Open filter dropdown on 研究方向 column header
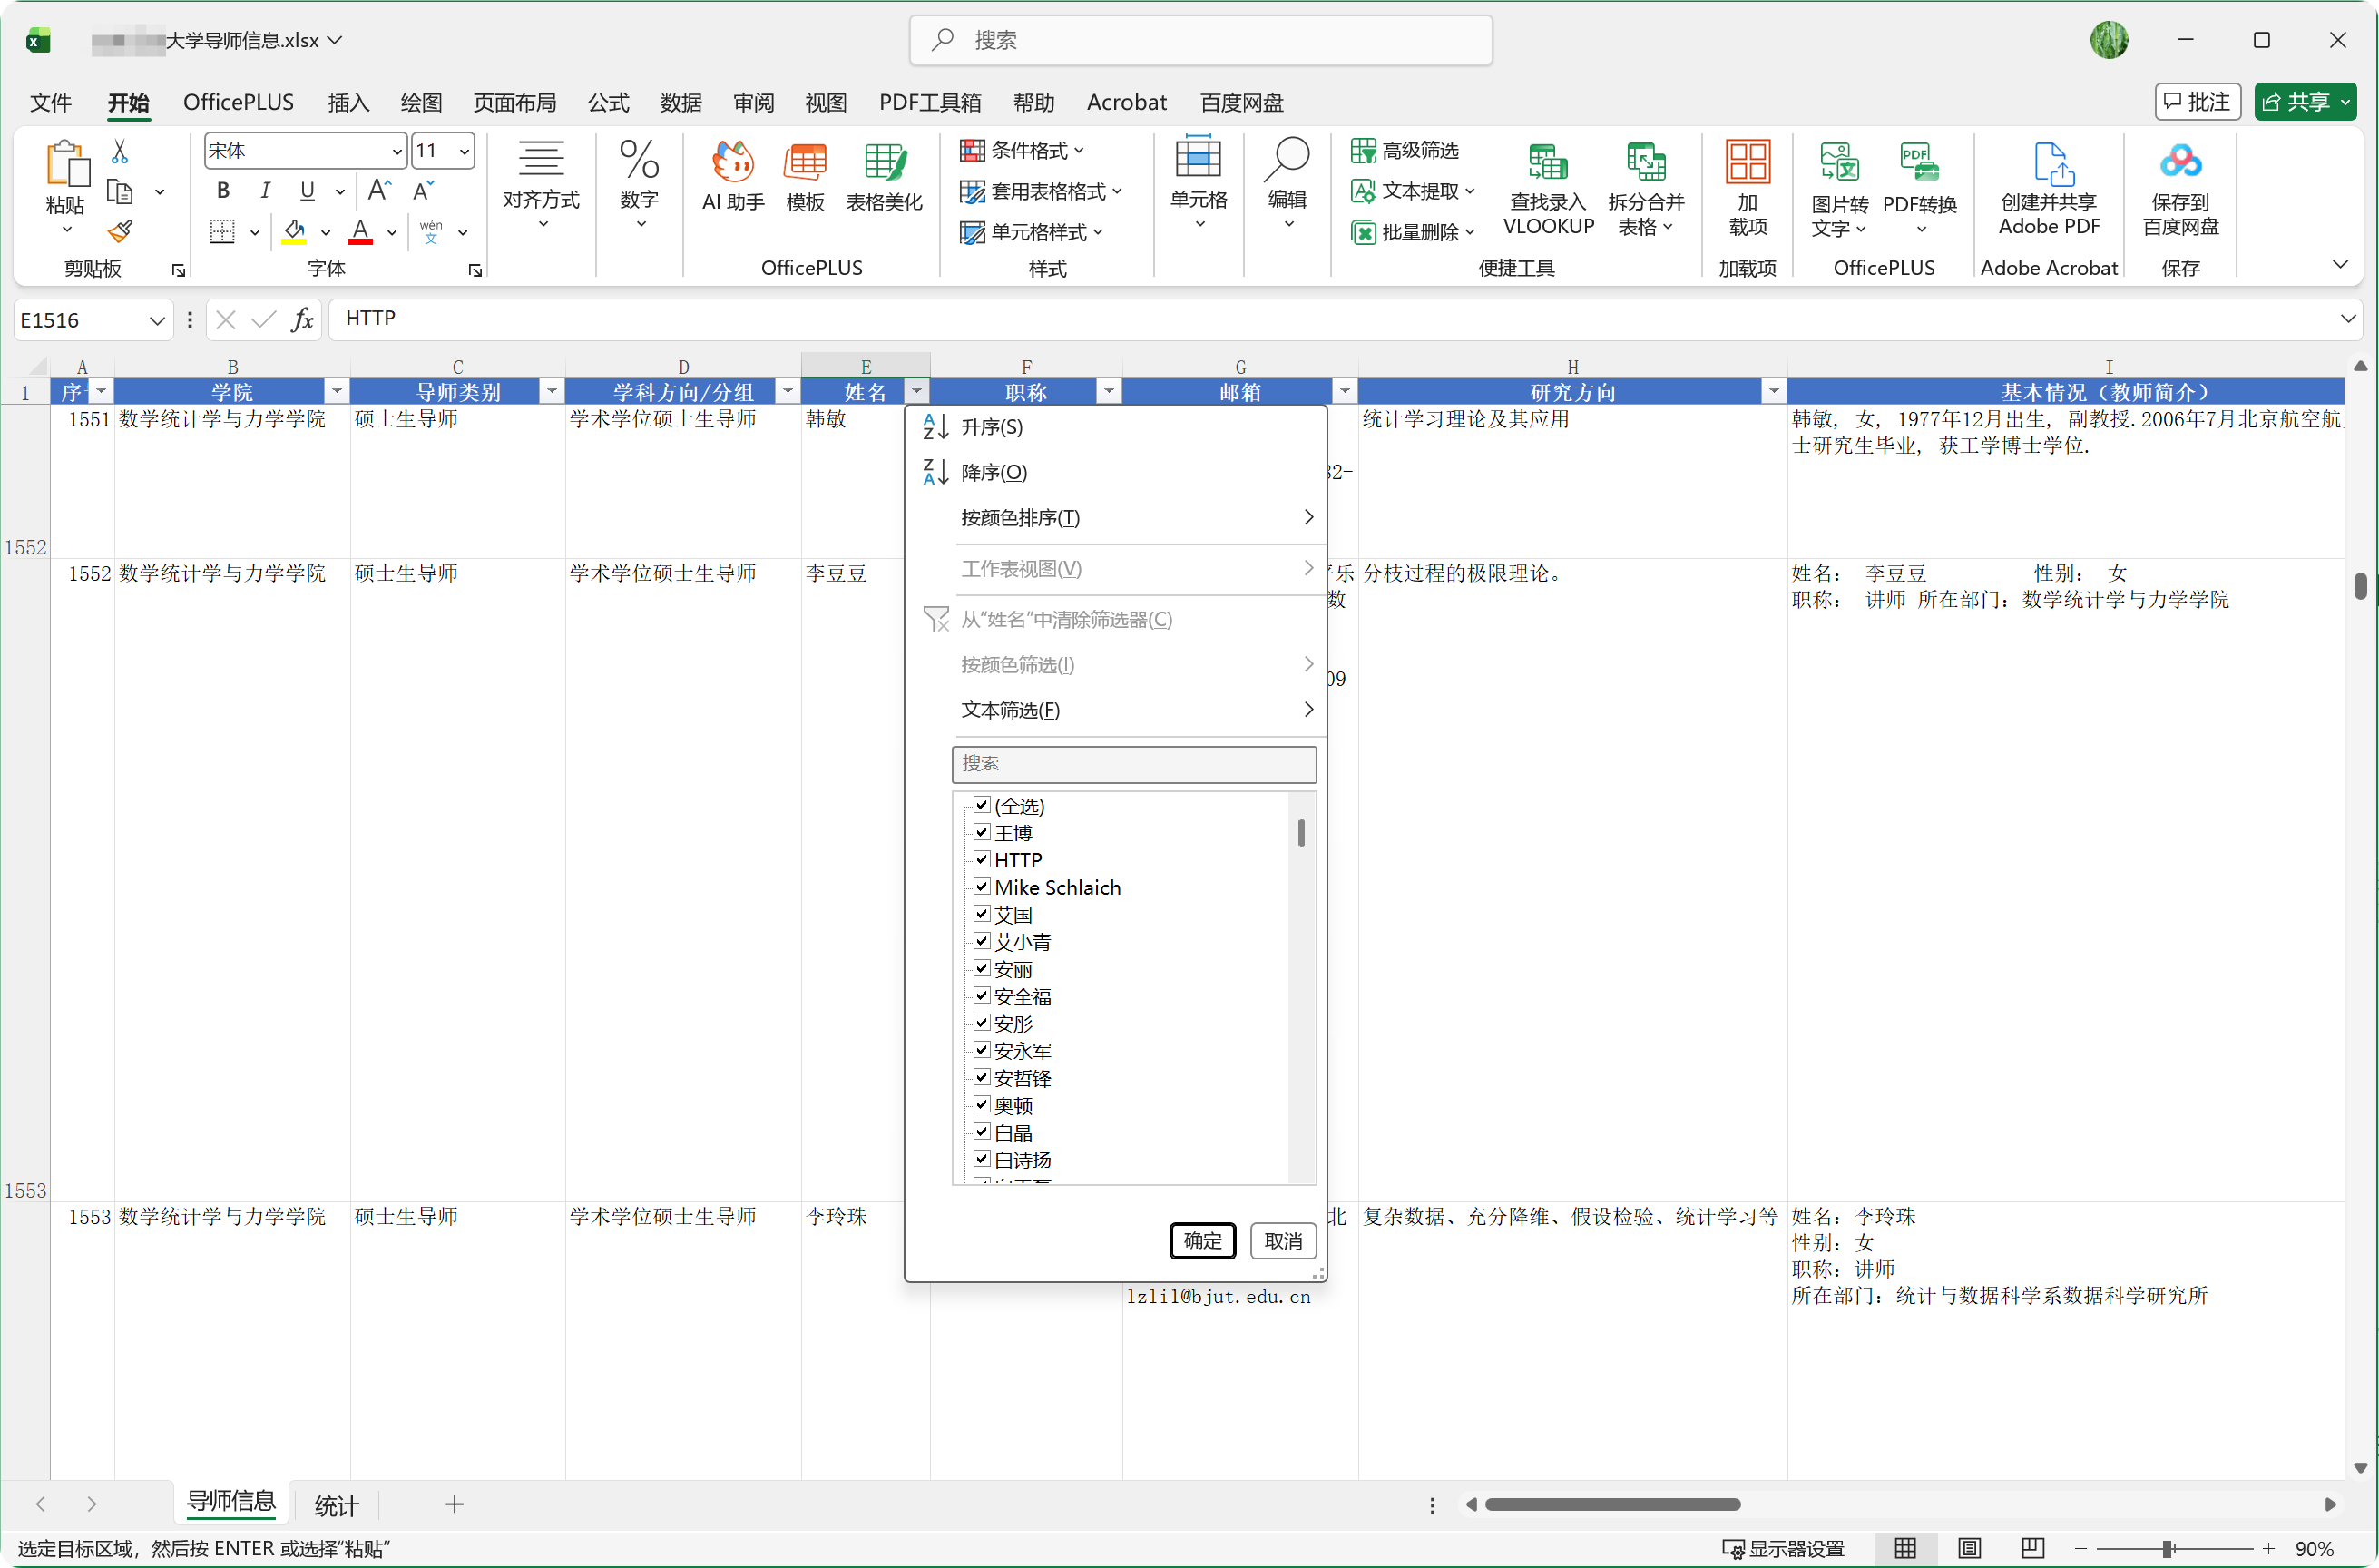This screenshot has width=2379, height=1568. (1773, 391)
